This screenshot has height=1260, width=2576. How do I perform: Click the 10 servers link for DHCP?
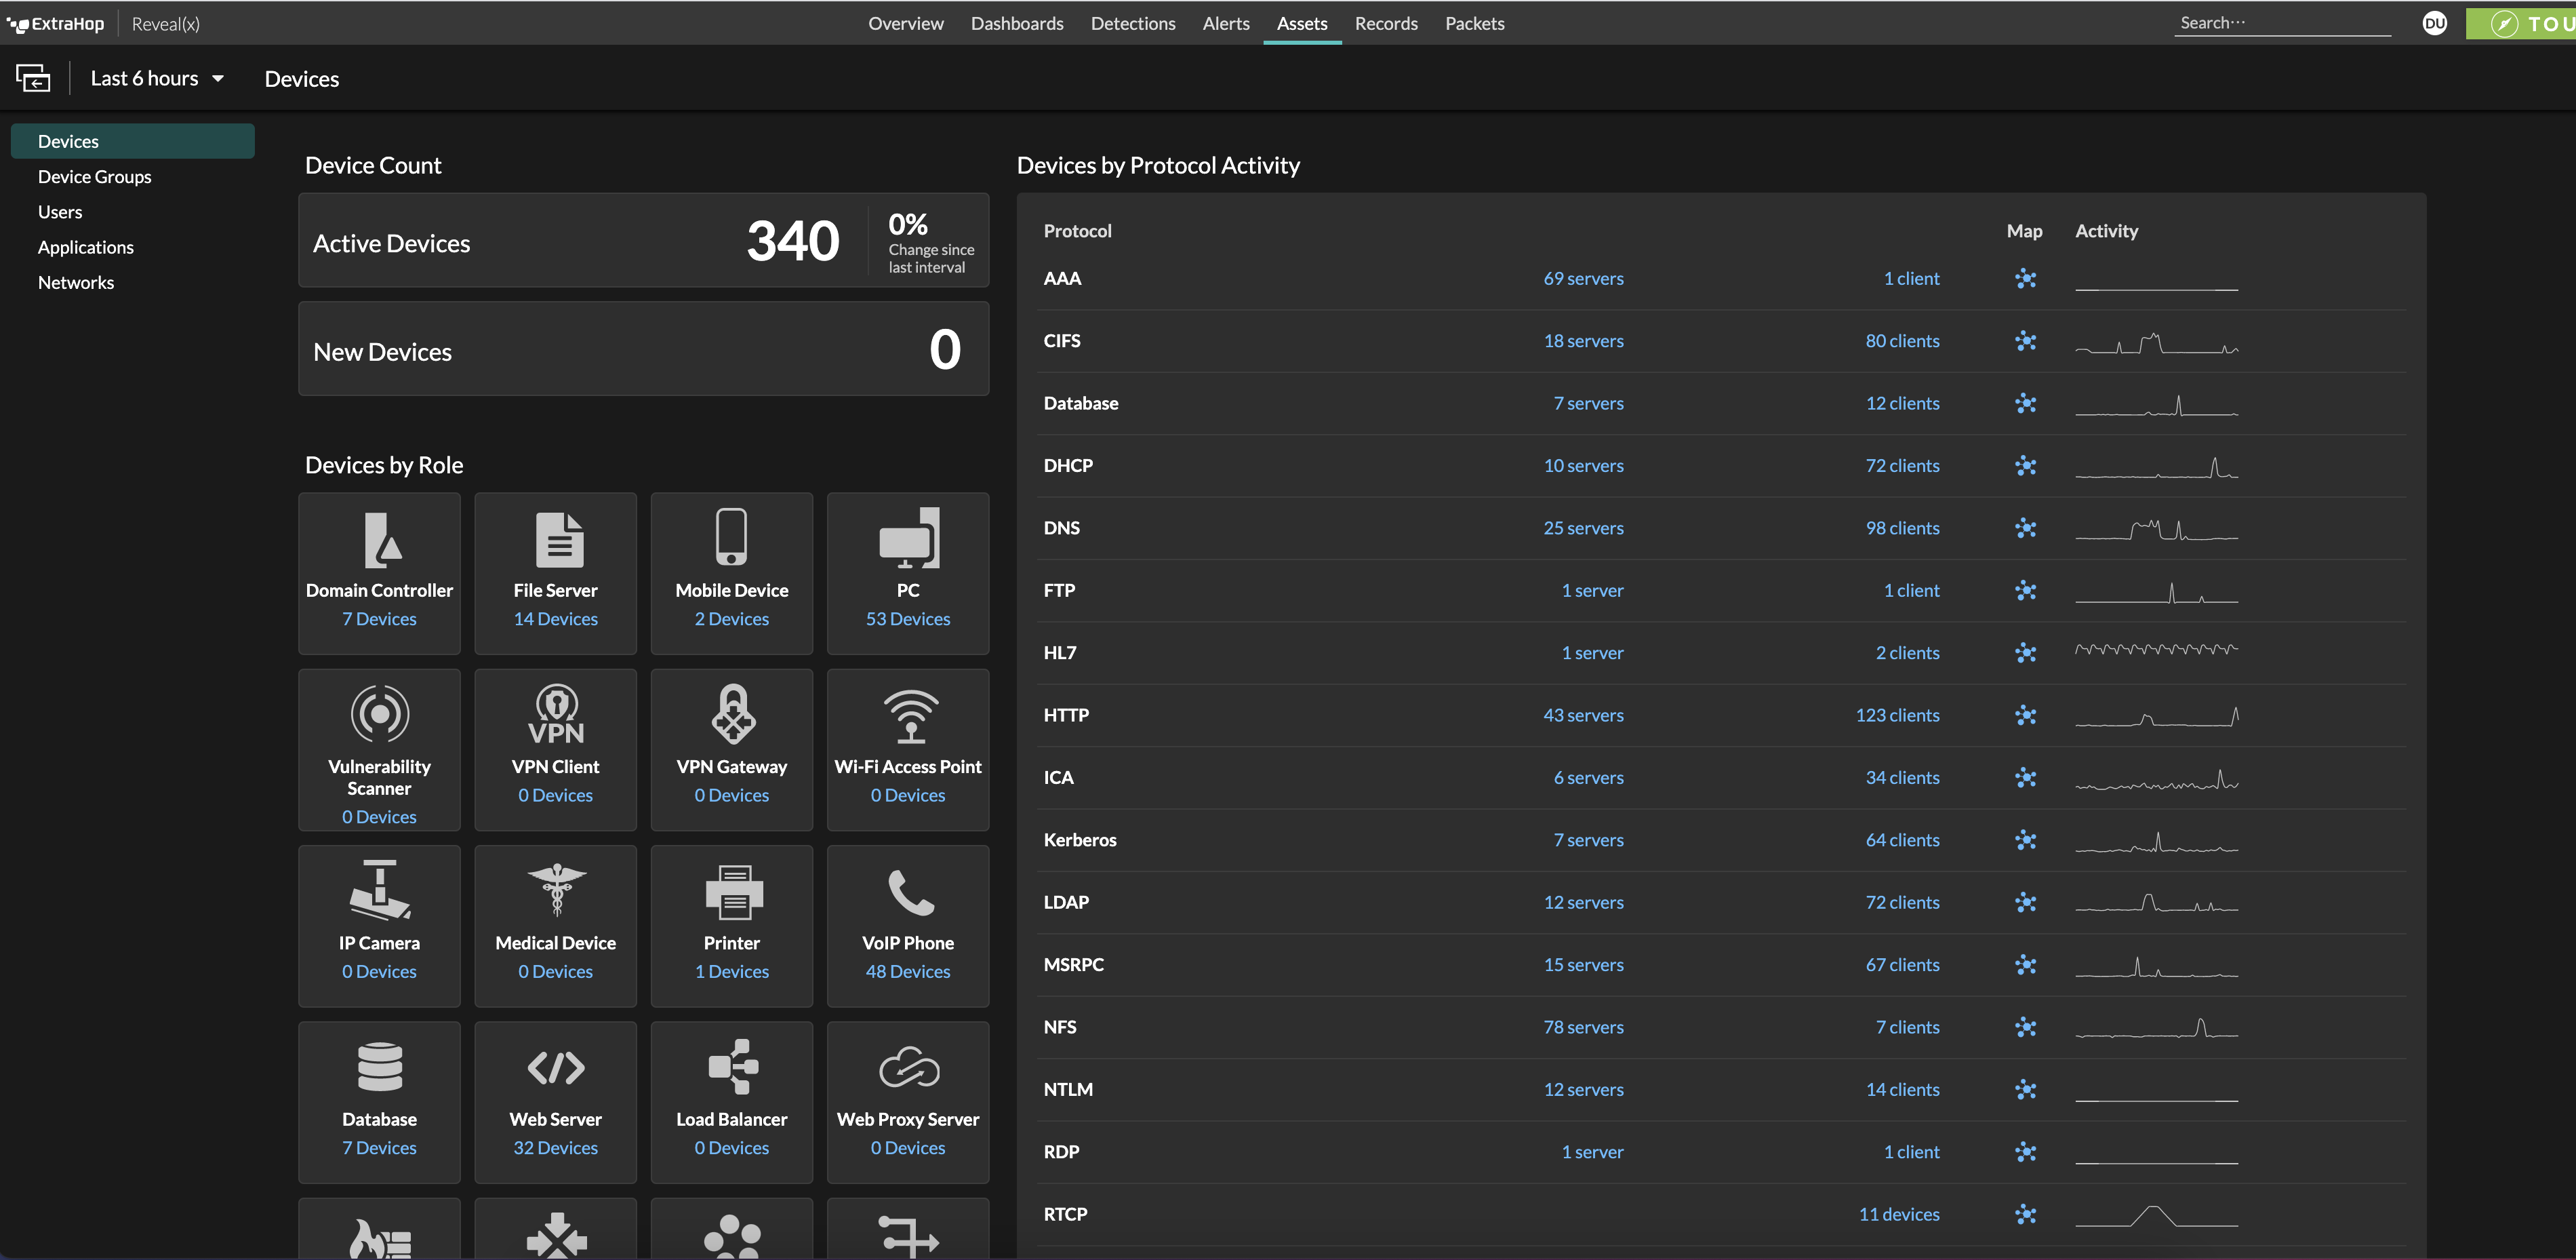tap(1583, 466)
